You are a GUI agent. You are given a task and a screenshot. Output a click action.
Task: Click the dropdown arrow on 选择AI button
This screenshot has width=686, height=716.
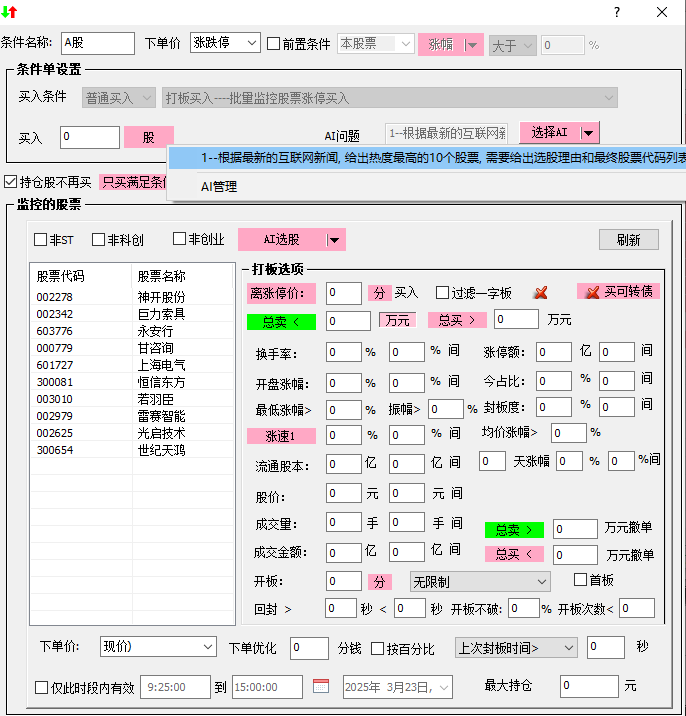coord(590,132)
